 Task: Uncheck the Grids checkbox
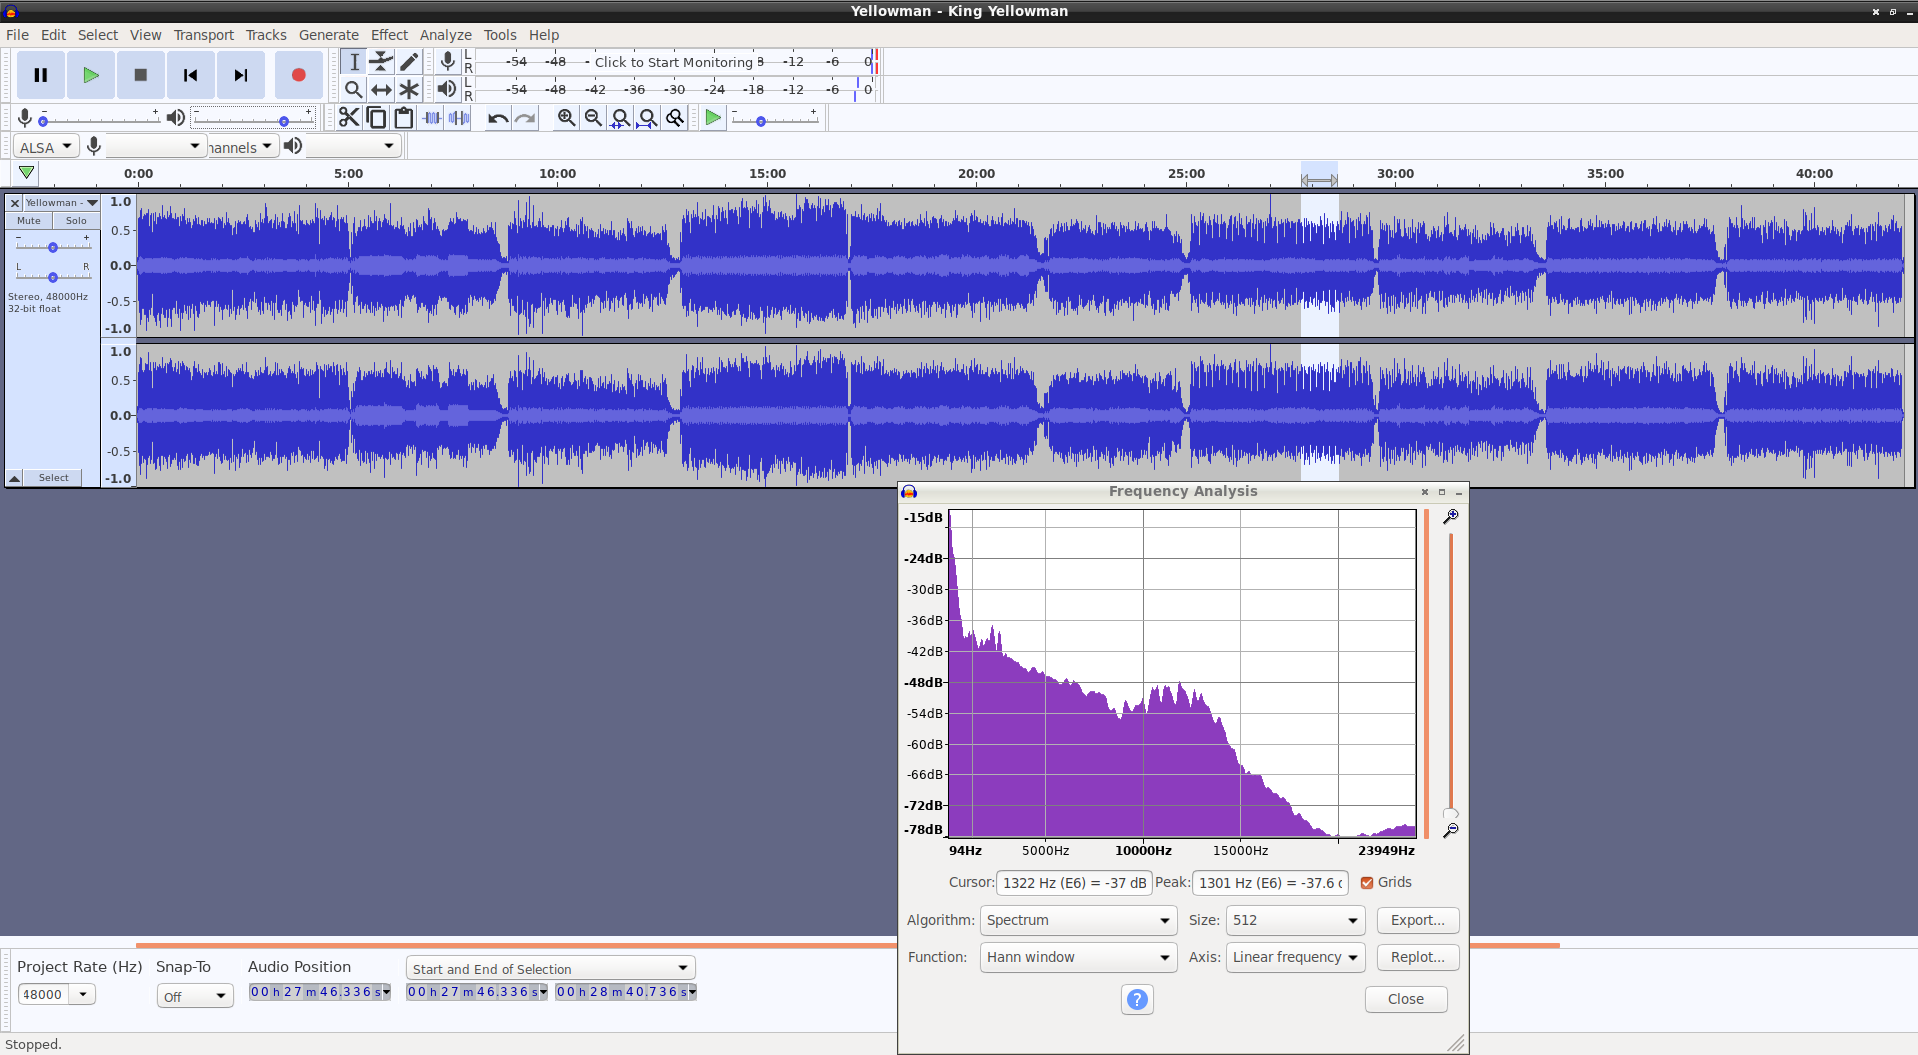[1367, 883]
